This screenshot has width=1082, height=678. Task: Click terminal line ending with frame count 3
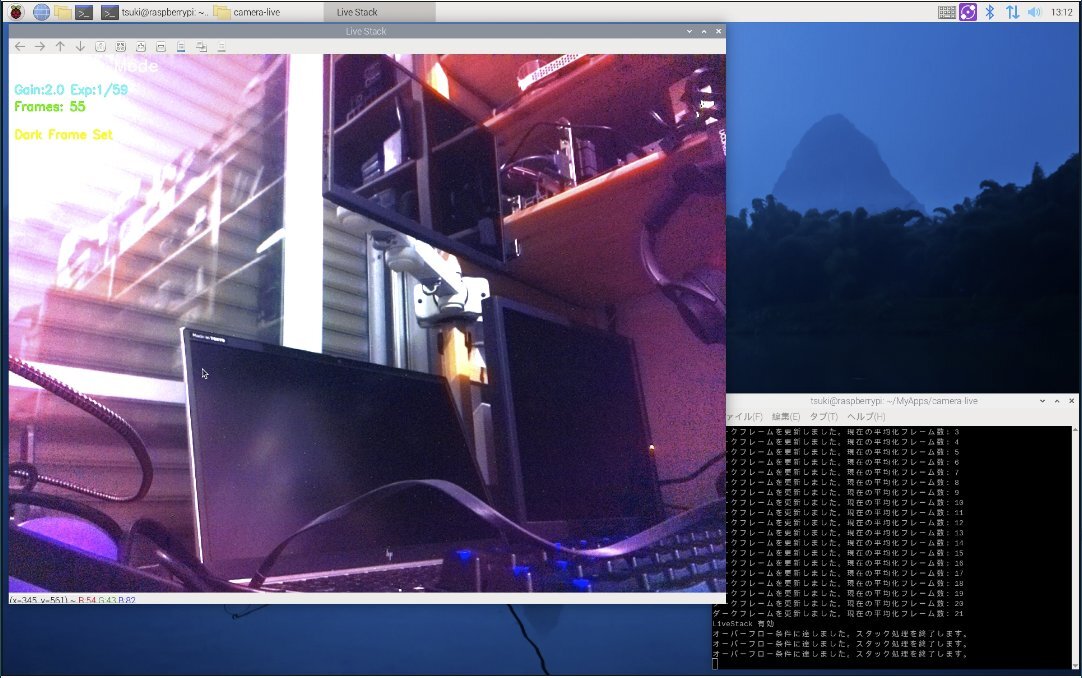coord(843,432)
